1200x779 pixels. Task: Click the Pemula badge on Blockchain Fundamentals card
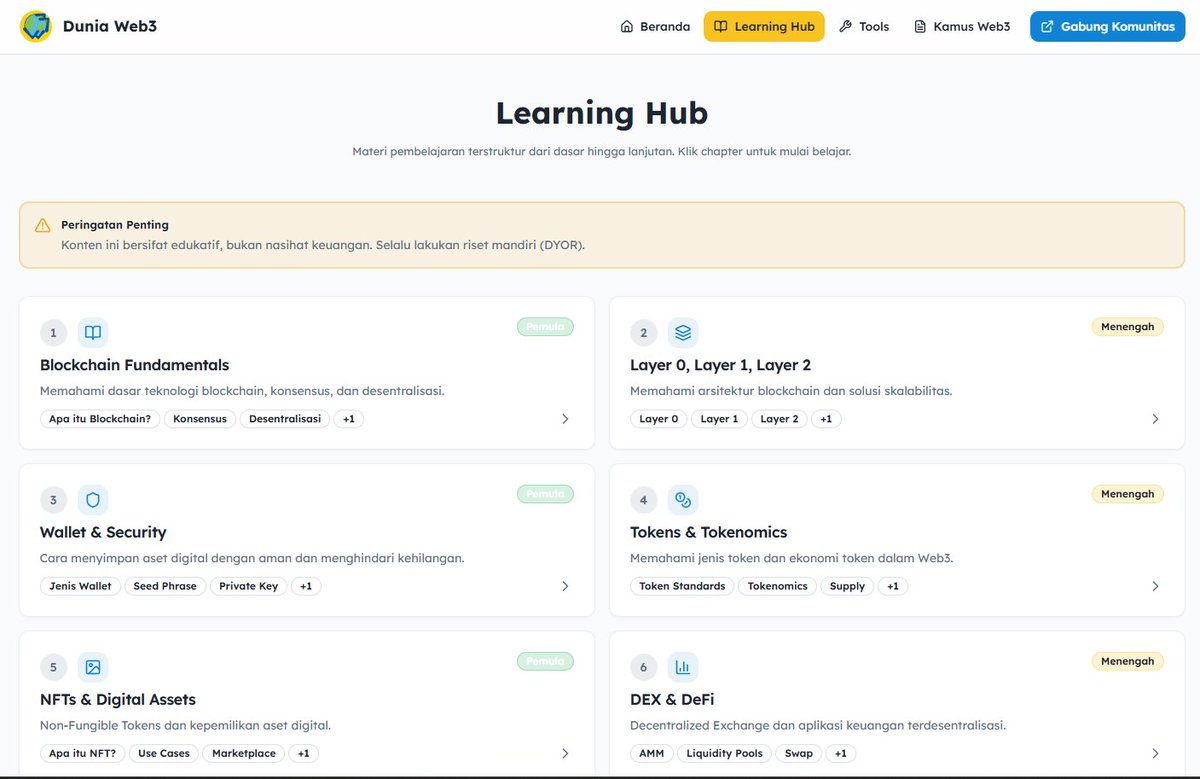click(546, 326)
